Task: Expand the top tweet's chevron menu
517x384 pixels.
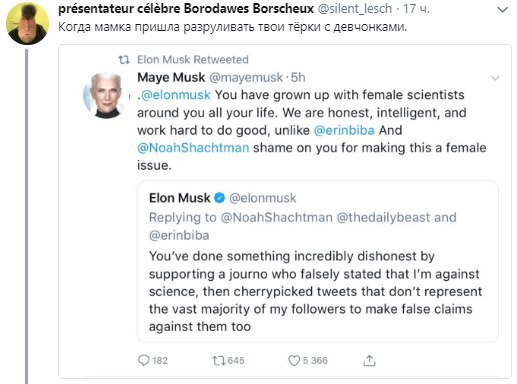Action: coord(502,10)
